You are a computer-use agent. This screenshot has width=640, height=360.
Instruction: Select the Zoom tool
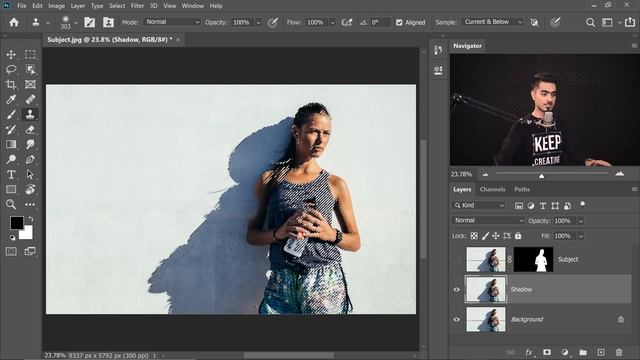click(x=11, y=204)
